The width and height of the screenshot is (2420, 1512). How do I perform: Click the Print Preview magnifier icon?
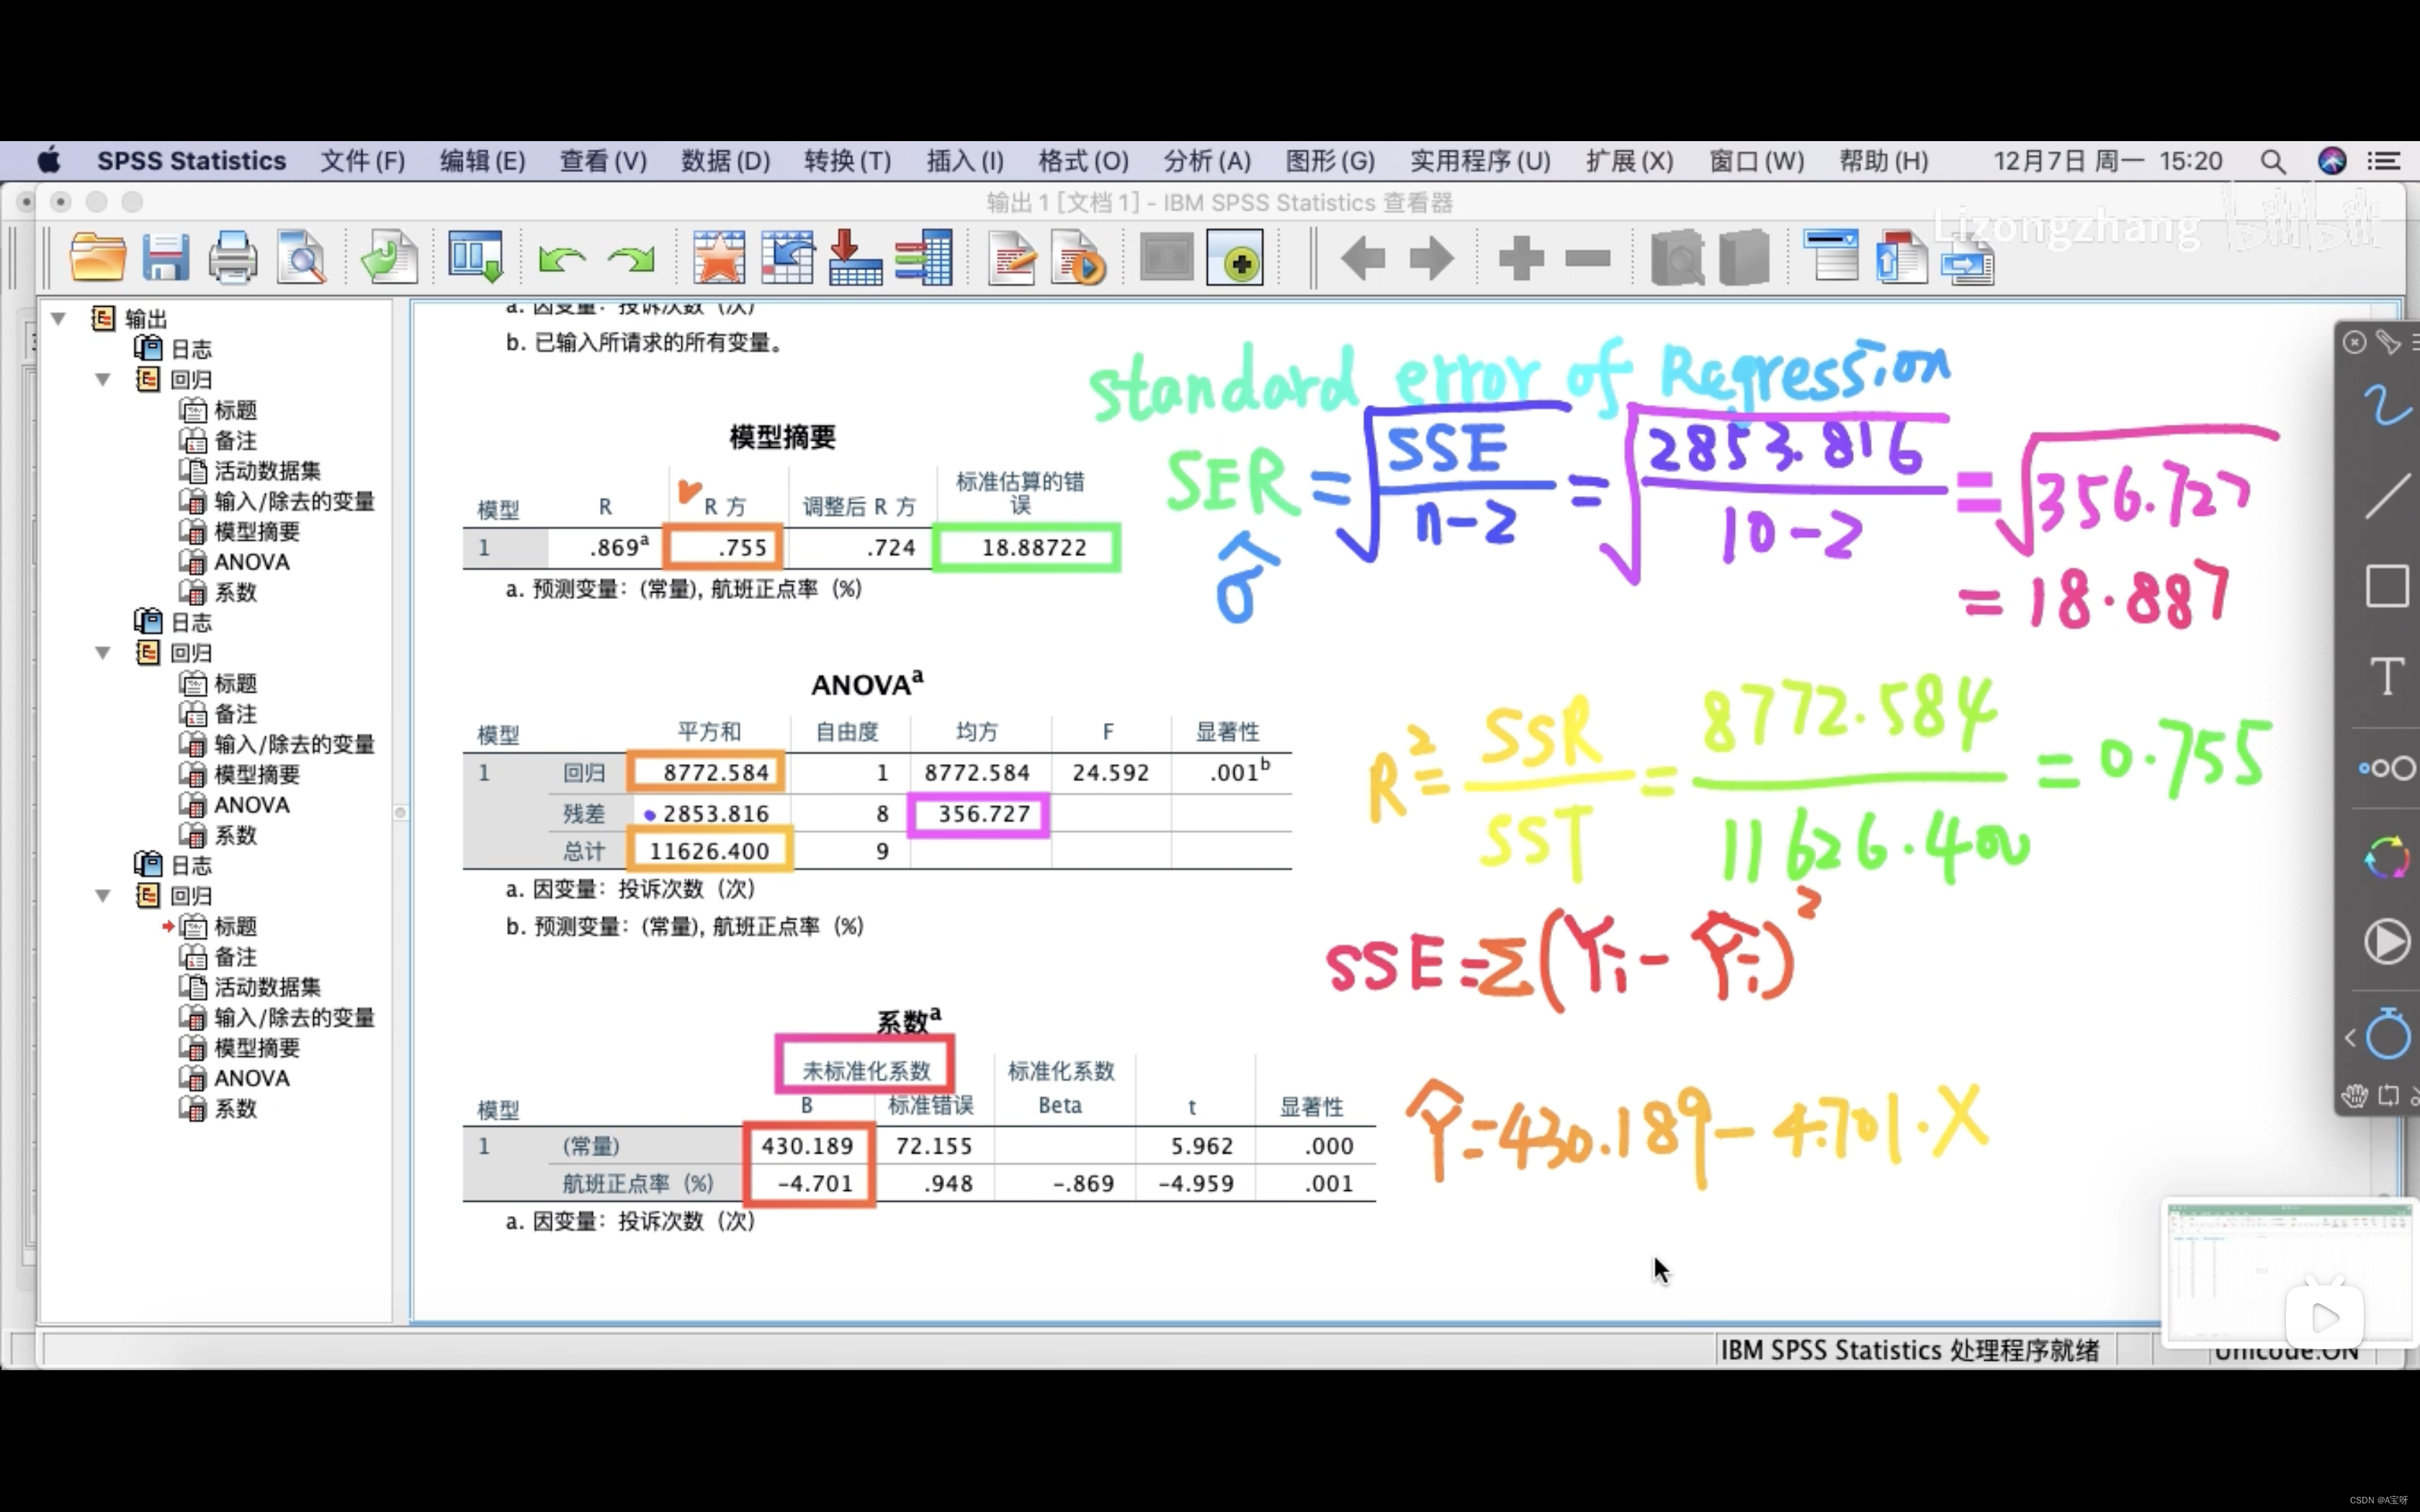coord(301,258)
